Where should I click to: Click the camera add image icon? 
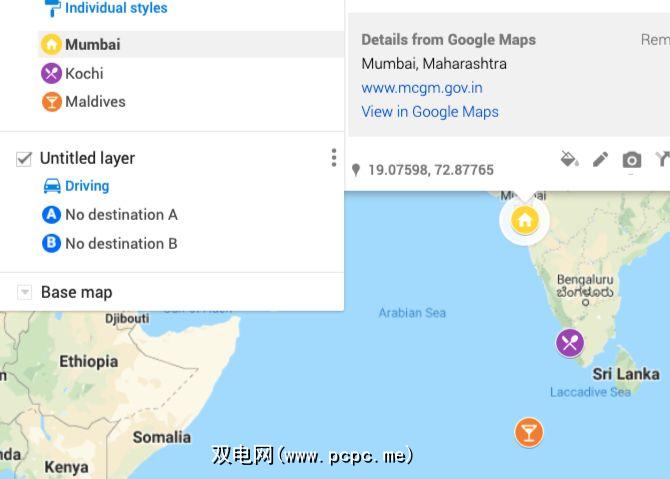point(632,160)
